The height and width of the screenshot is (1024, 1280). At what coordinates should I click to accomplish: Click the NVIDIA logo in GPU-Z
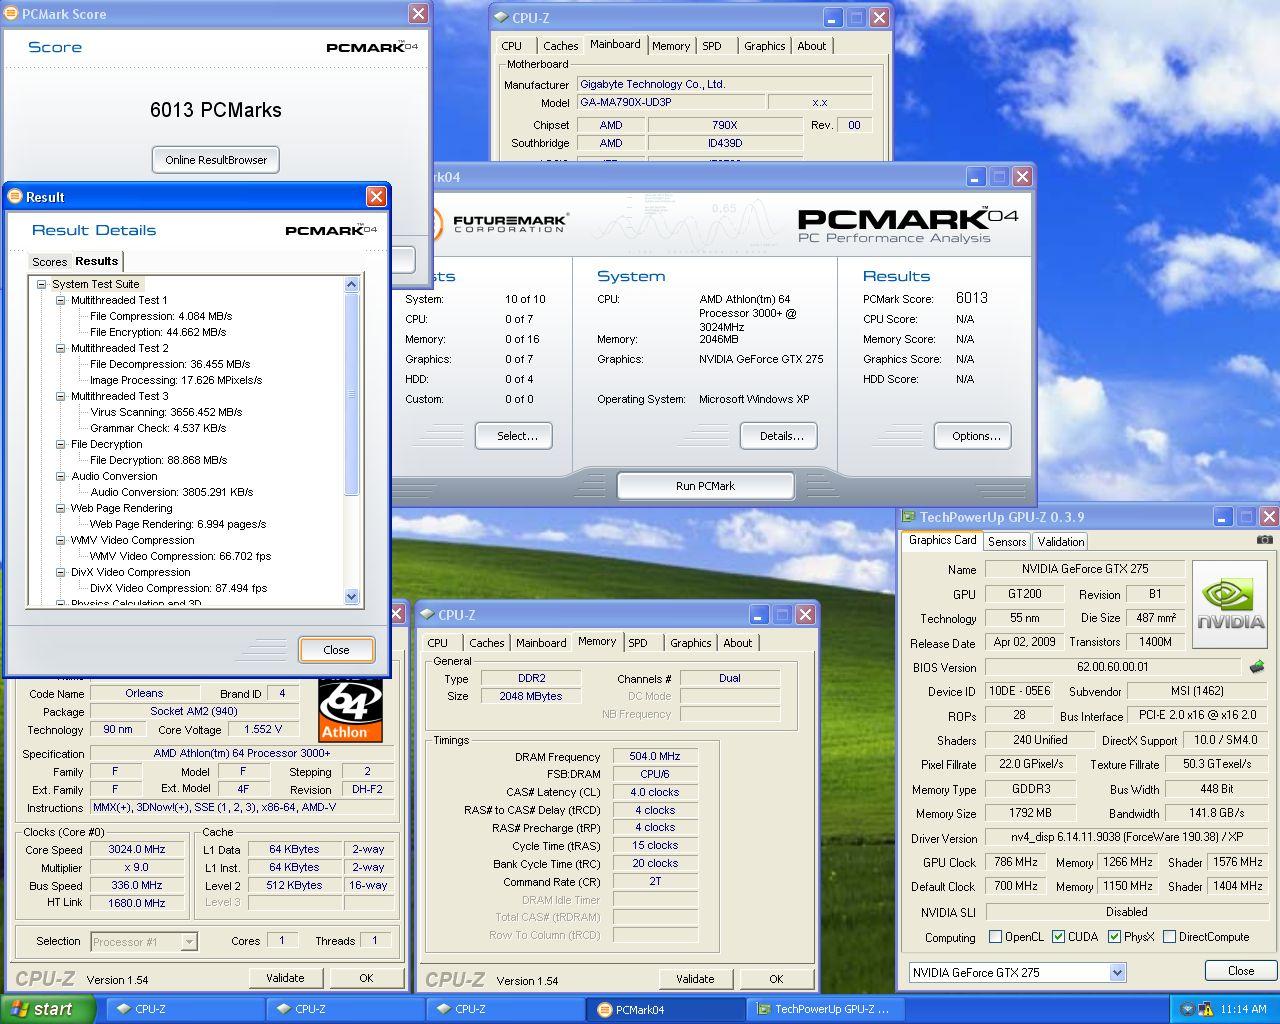tap(1230, 603)
